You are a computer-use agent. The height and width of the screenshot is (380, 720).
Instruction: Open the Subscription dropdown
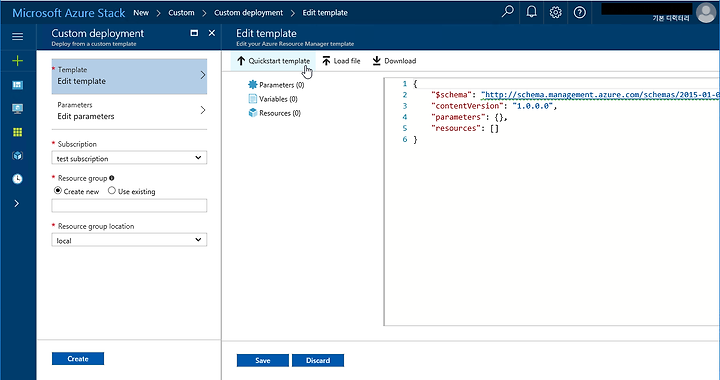click(129, 158)
